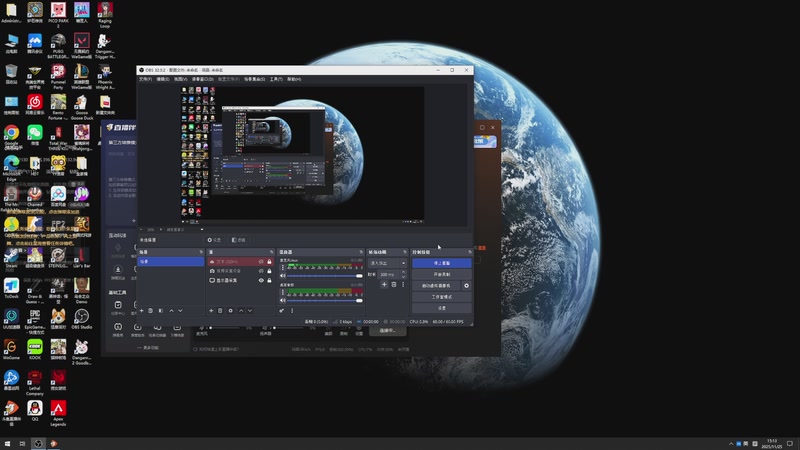Toggle visibility eye of 文本 (GDI+) source
The image size is (800, 450).
(x=261, y=262)
